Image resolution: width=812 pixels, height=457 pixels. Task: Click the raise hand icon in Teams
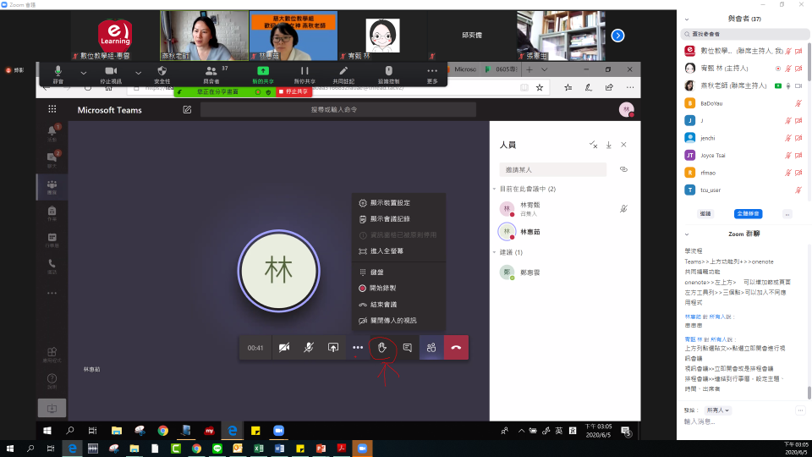[x=382, y=347]
